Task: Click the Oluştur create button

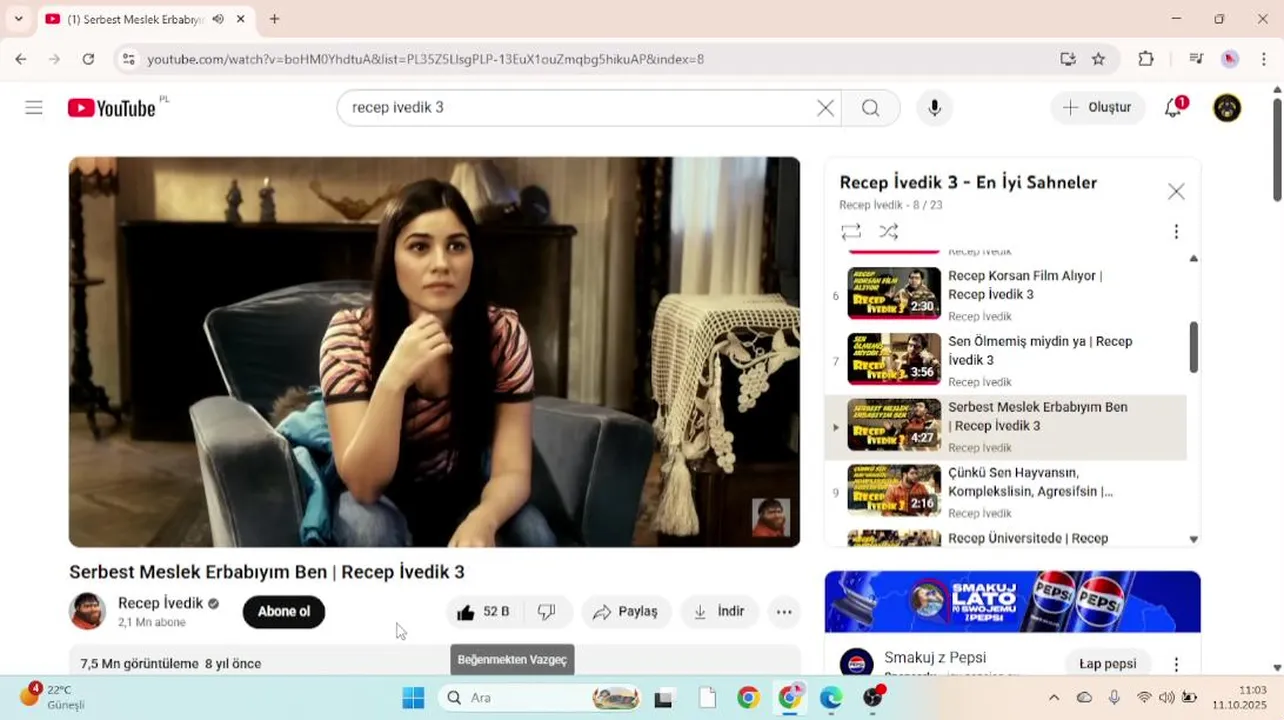Action: pyautogui.click(x=1098, y=108)
